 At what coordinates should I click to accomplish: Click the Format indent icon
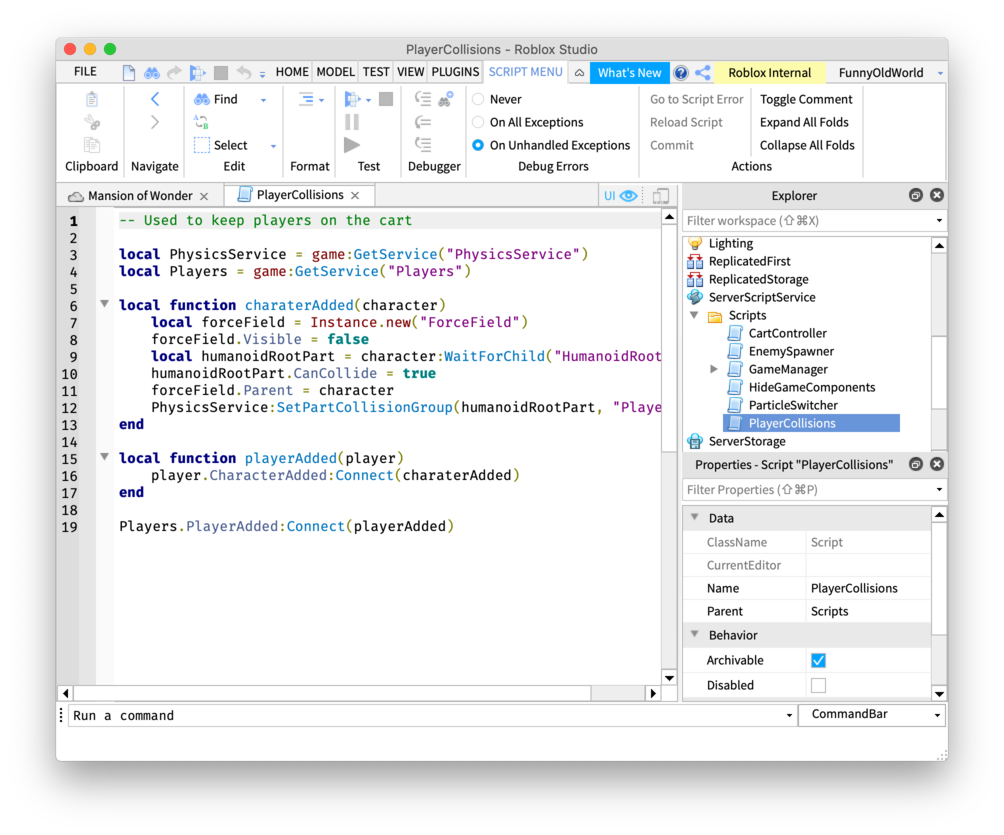306,99
